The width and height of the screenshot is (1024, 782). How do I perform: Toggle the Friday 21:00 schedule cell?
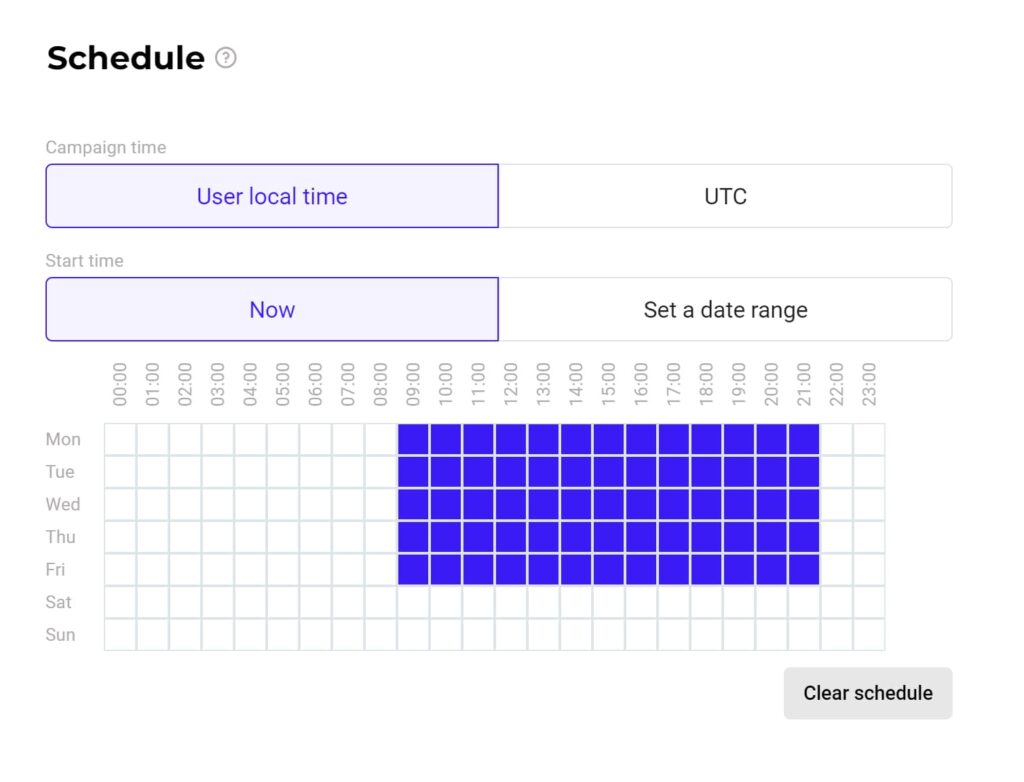click(x=804, y=569)
